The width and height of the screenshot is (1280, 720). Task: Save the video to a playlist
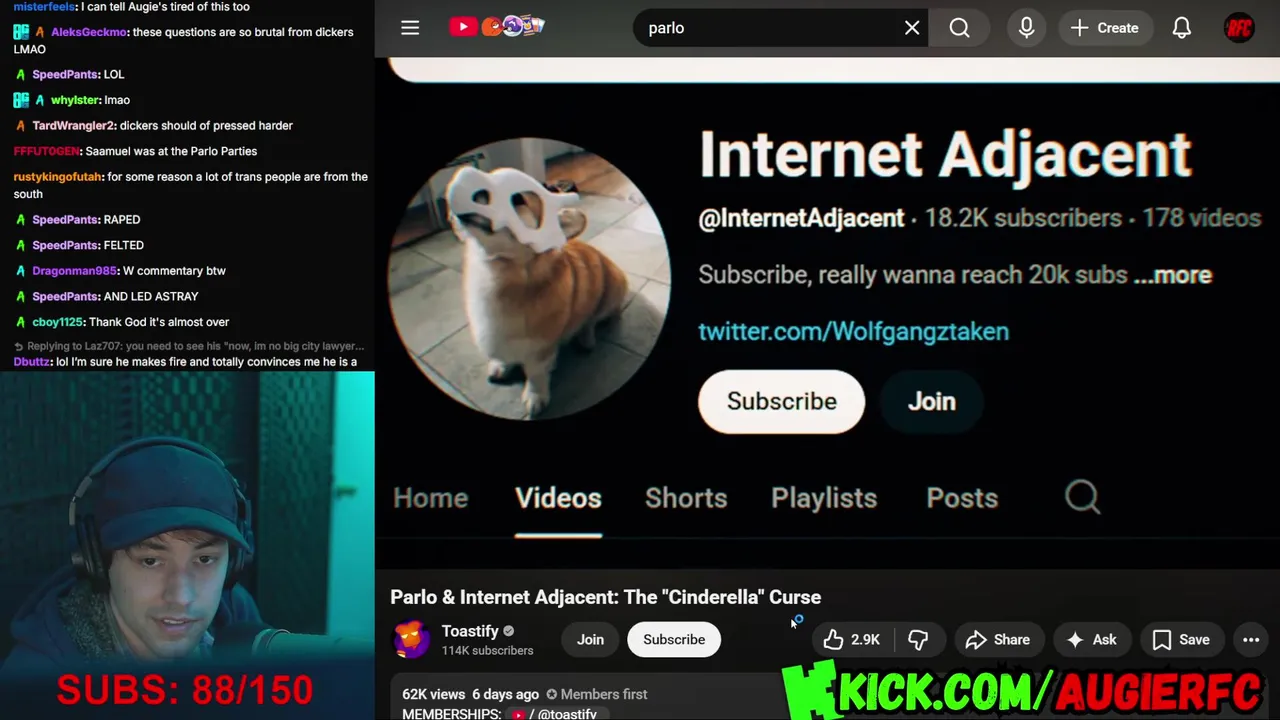pyautogui.click(x=1181, y=640)
